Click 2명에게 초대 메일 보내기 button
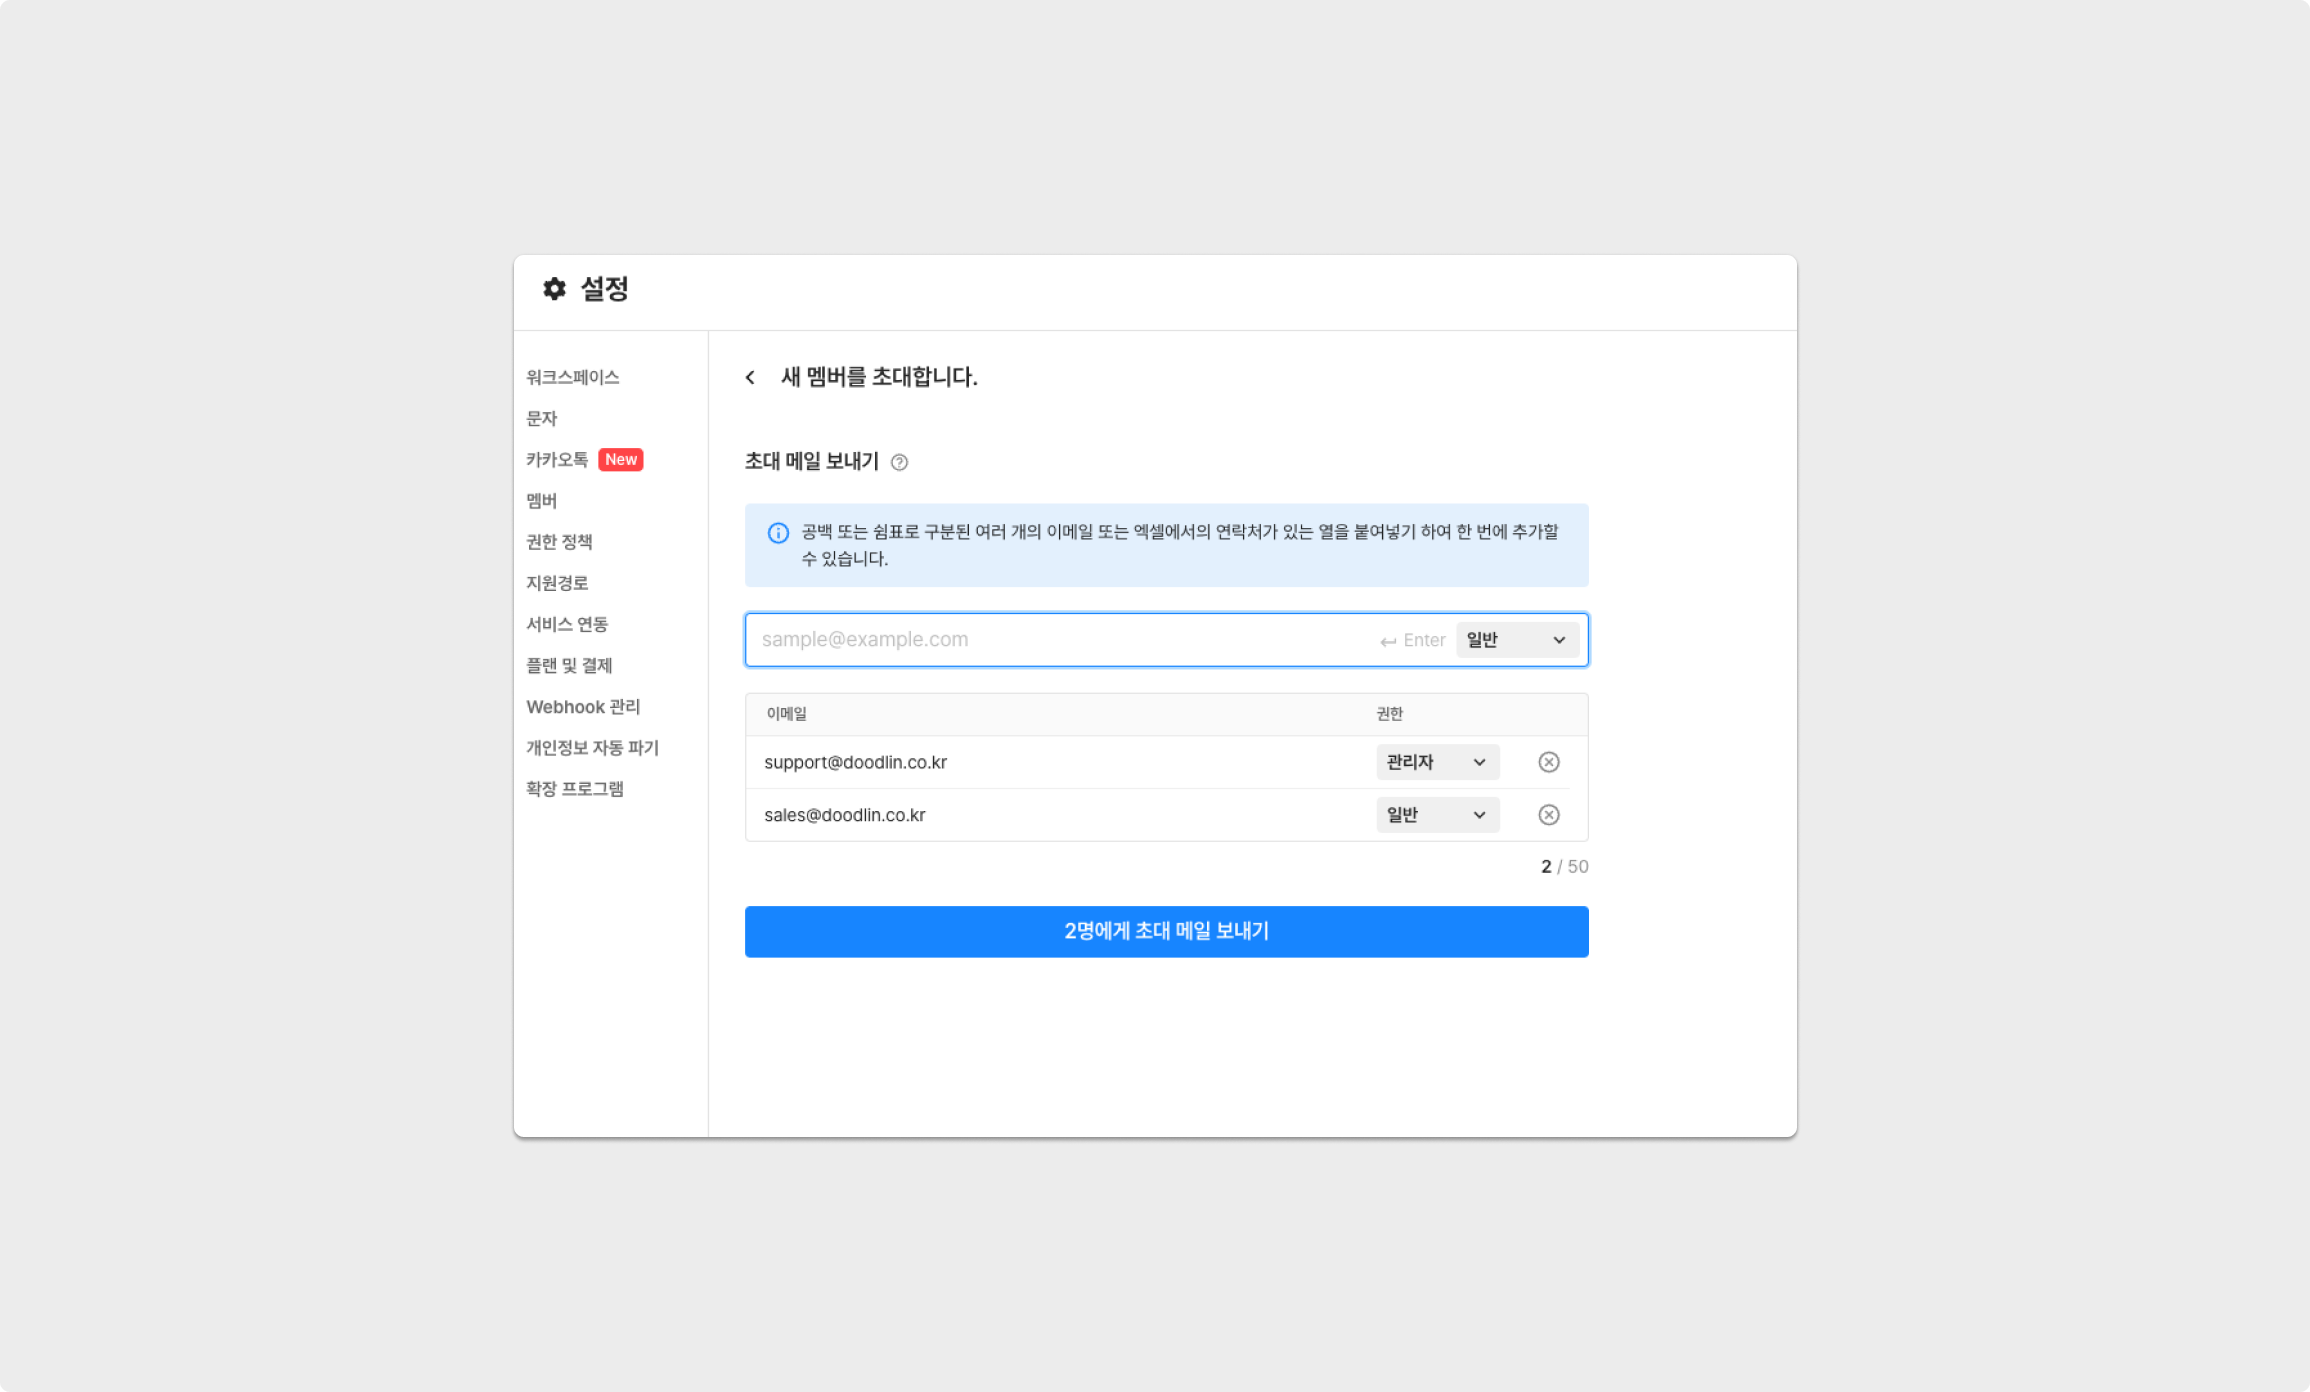2310x1392 pixels. click(1166, 931)
